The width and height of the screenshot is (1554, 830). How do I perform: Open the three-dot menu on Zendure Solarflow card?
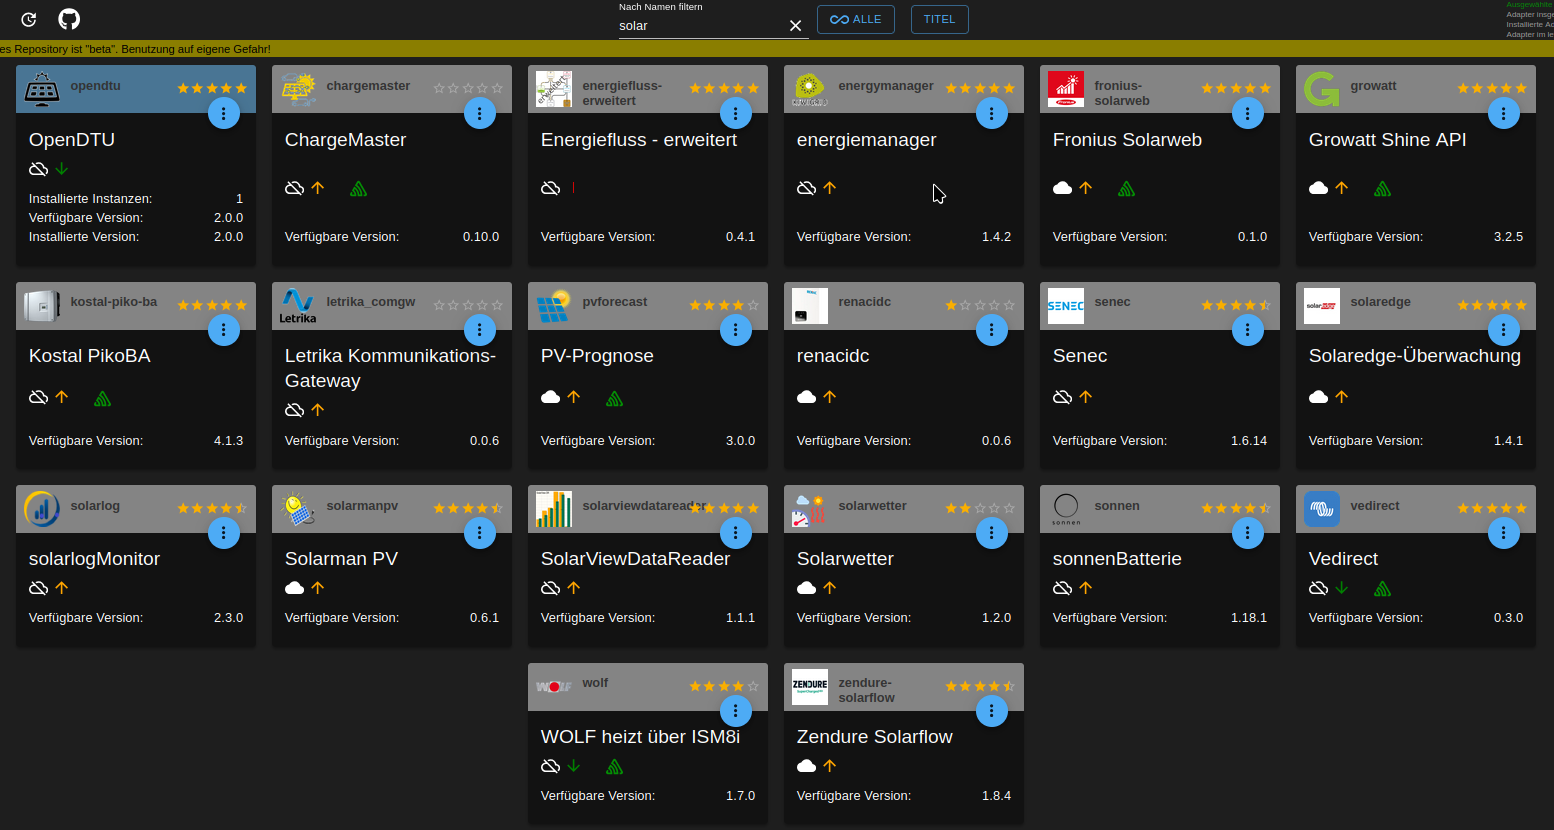coord(992,710)
